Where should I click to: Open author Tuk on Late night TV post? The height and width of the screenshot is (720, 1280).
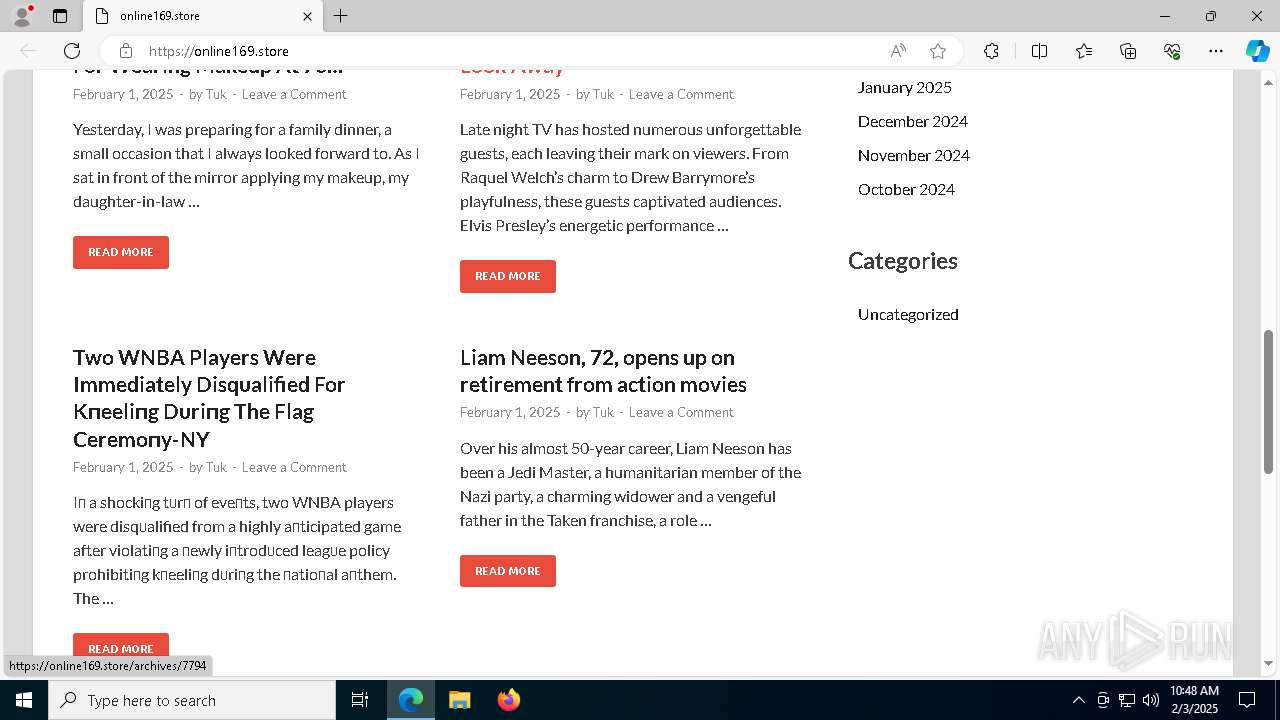(x=603, y=94)
